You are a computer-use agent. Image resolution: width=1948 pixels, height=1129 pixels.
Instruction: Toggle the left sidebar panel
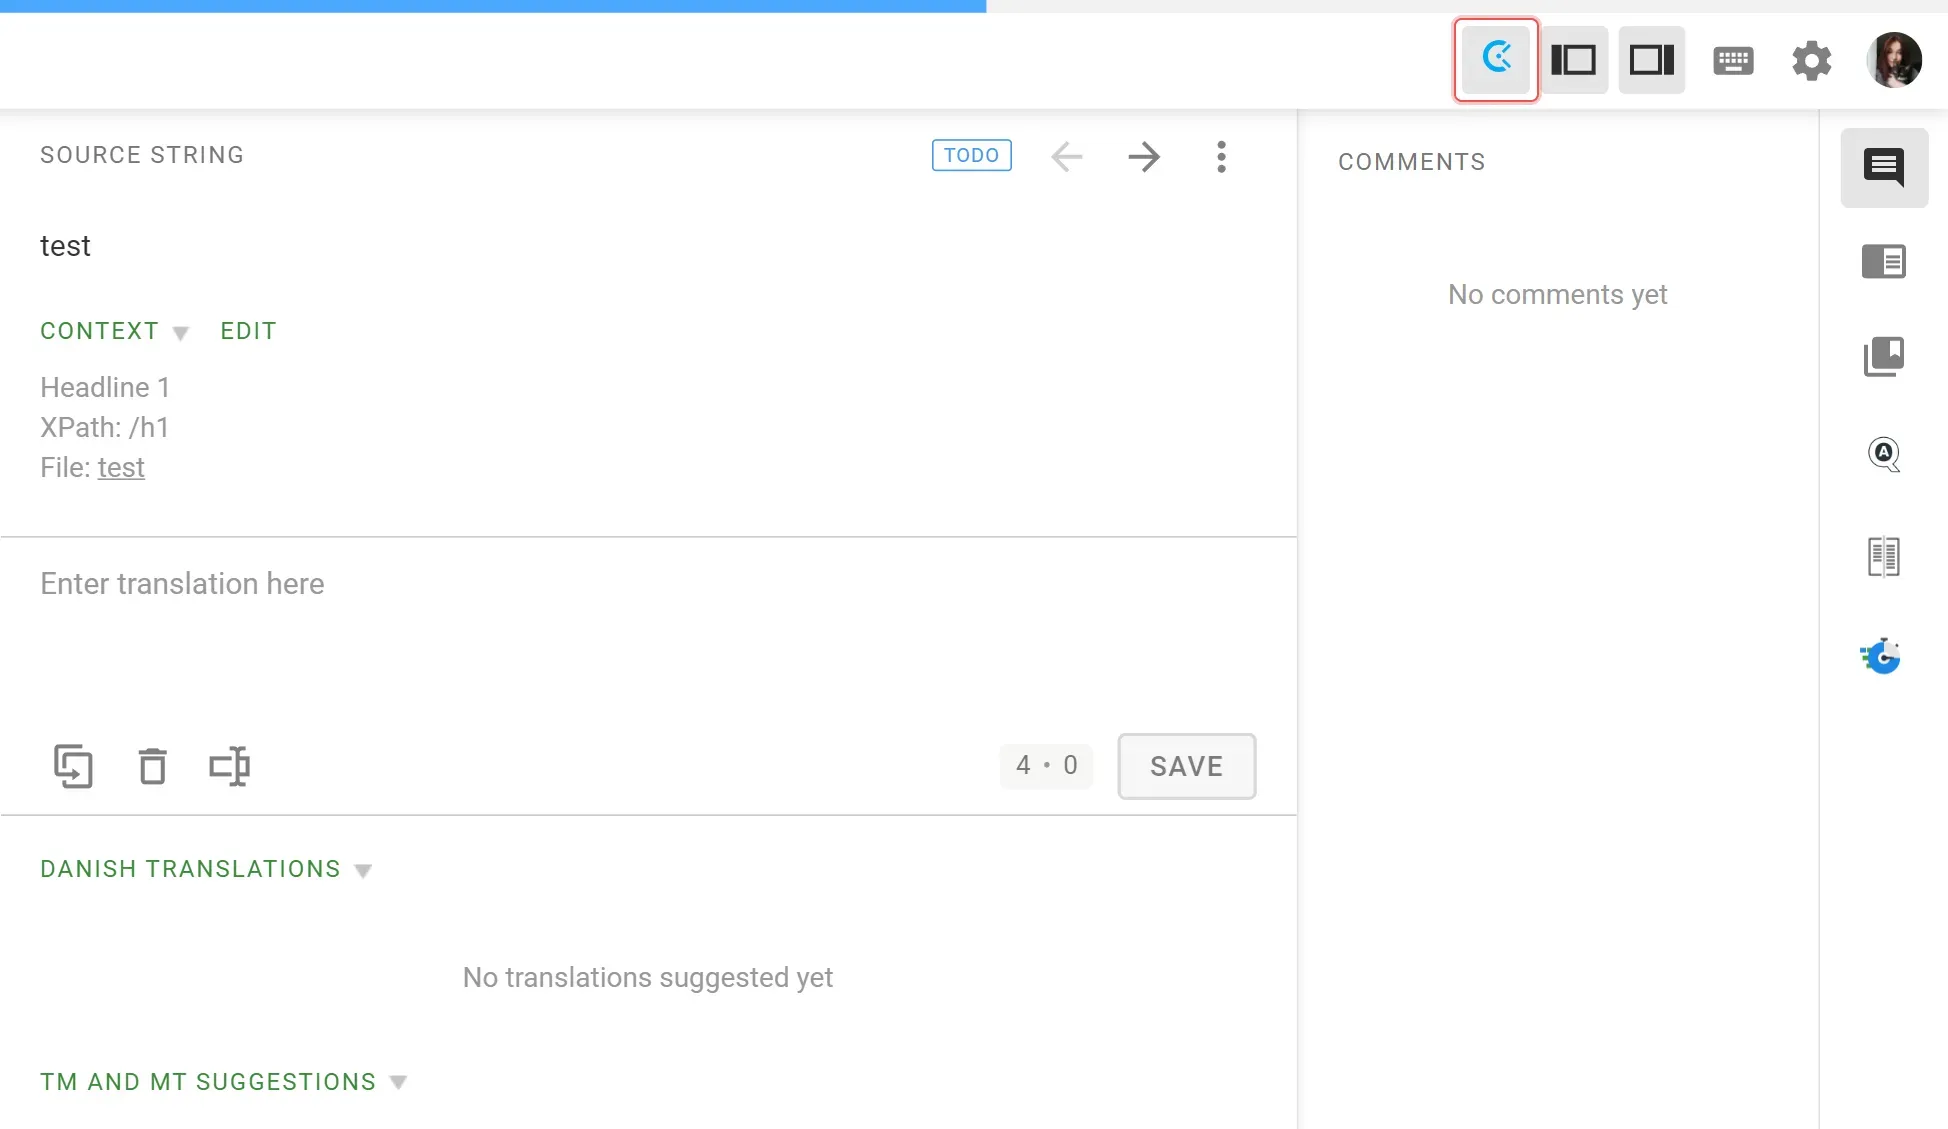pyautogui.click(x=1573, y=60)
